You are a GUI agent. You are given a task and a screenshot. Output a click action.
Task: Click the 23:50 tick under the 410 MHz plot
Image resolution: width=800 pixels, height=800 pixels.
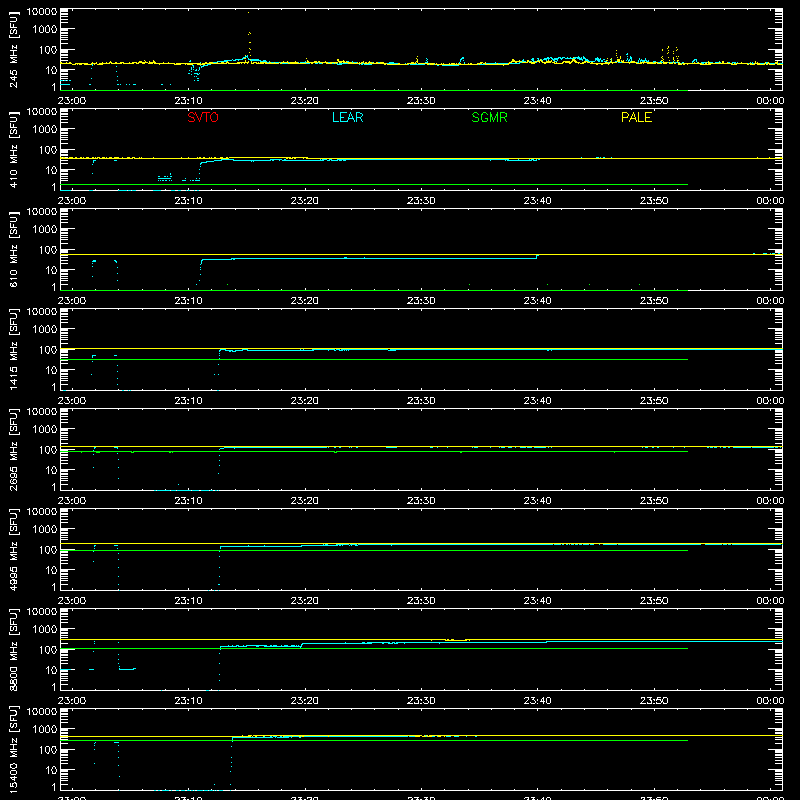pyautogui.click(x=654, y=201)
